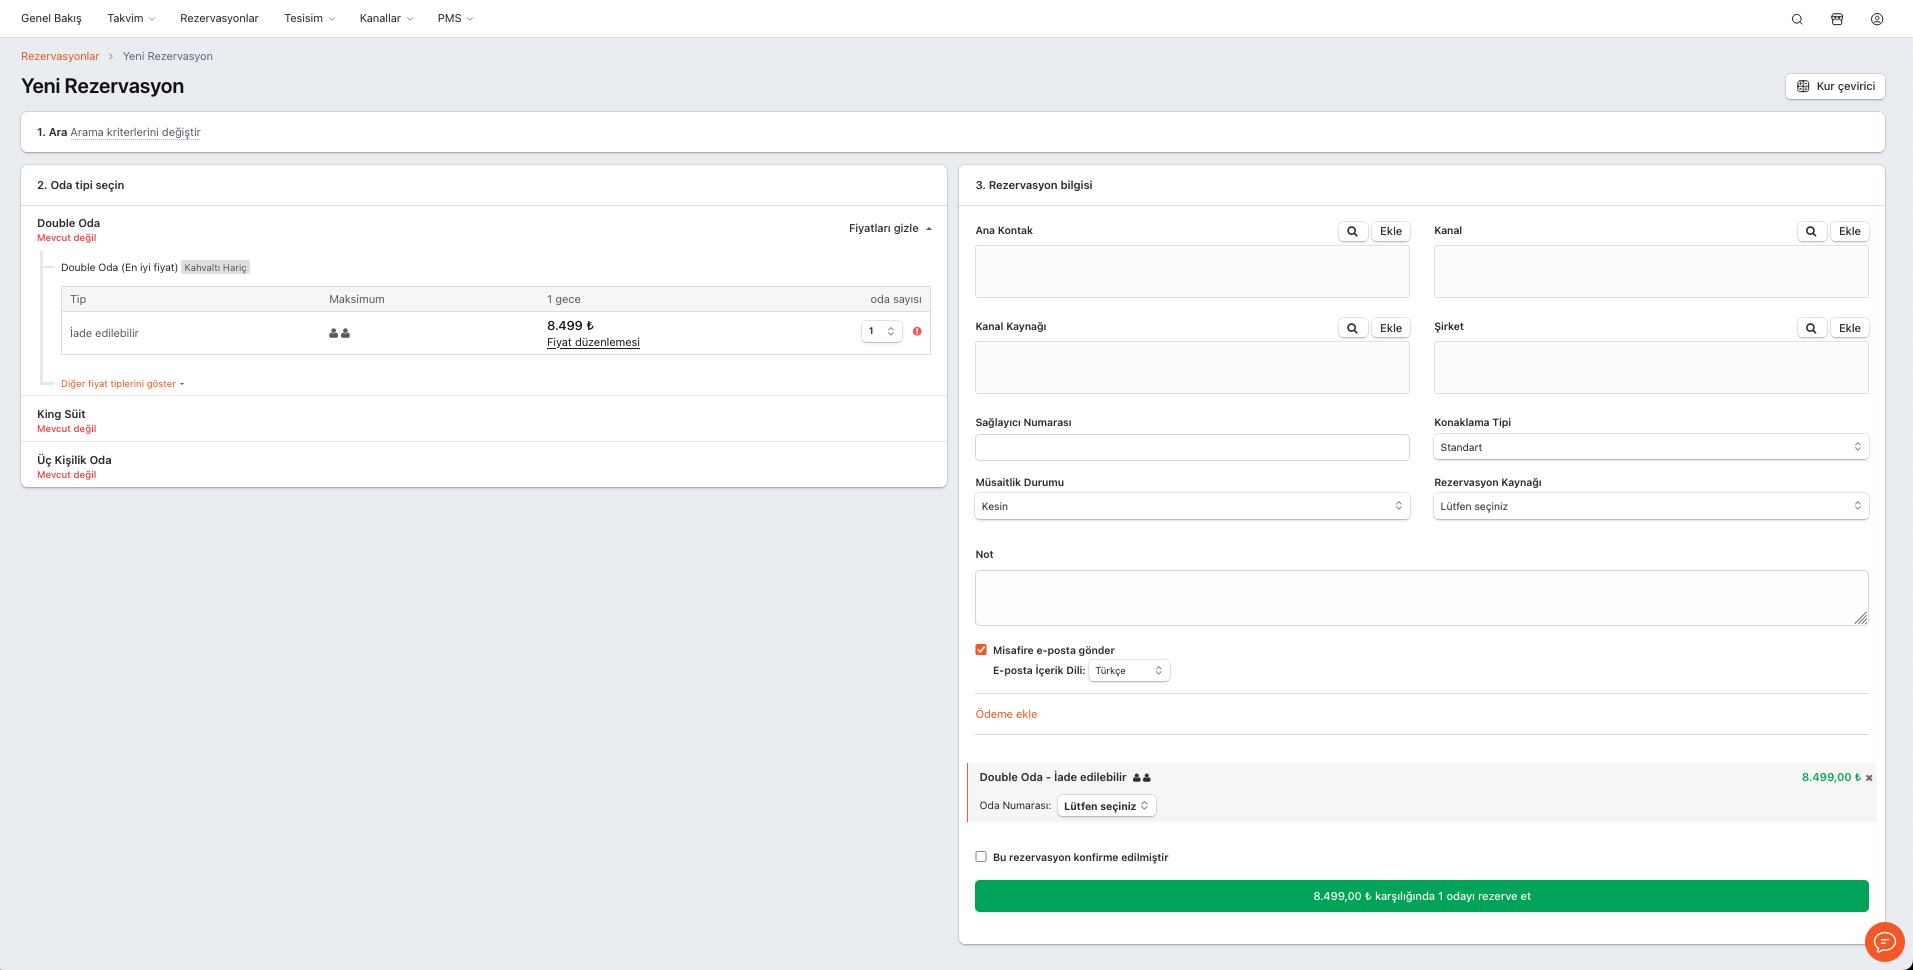
Task: Click into the Not text area
Action: pyautogui.click(x=1421, y=598)
